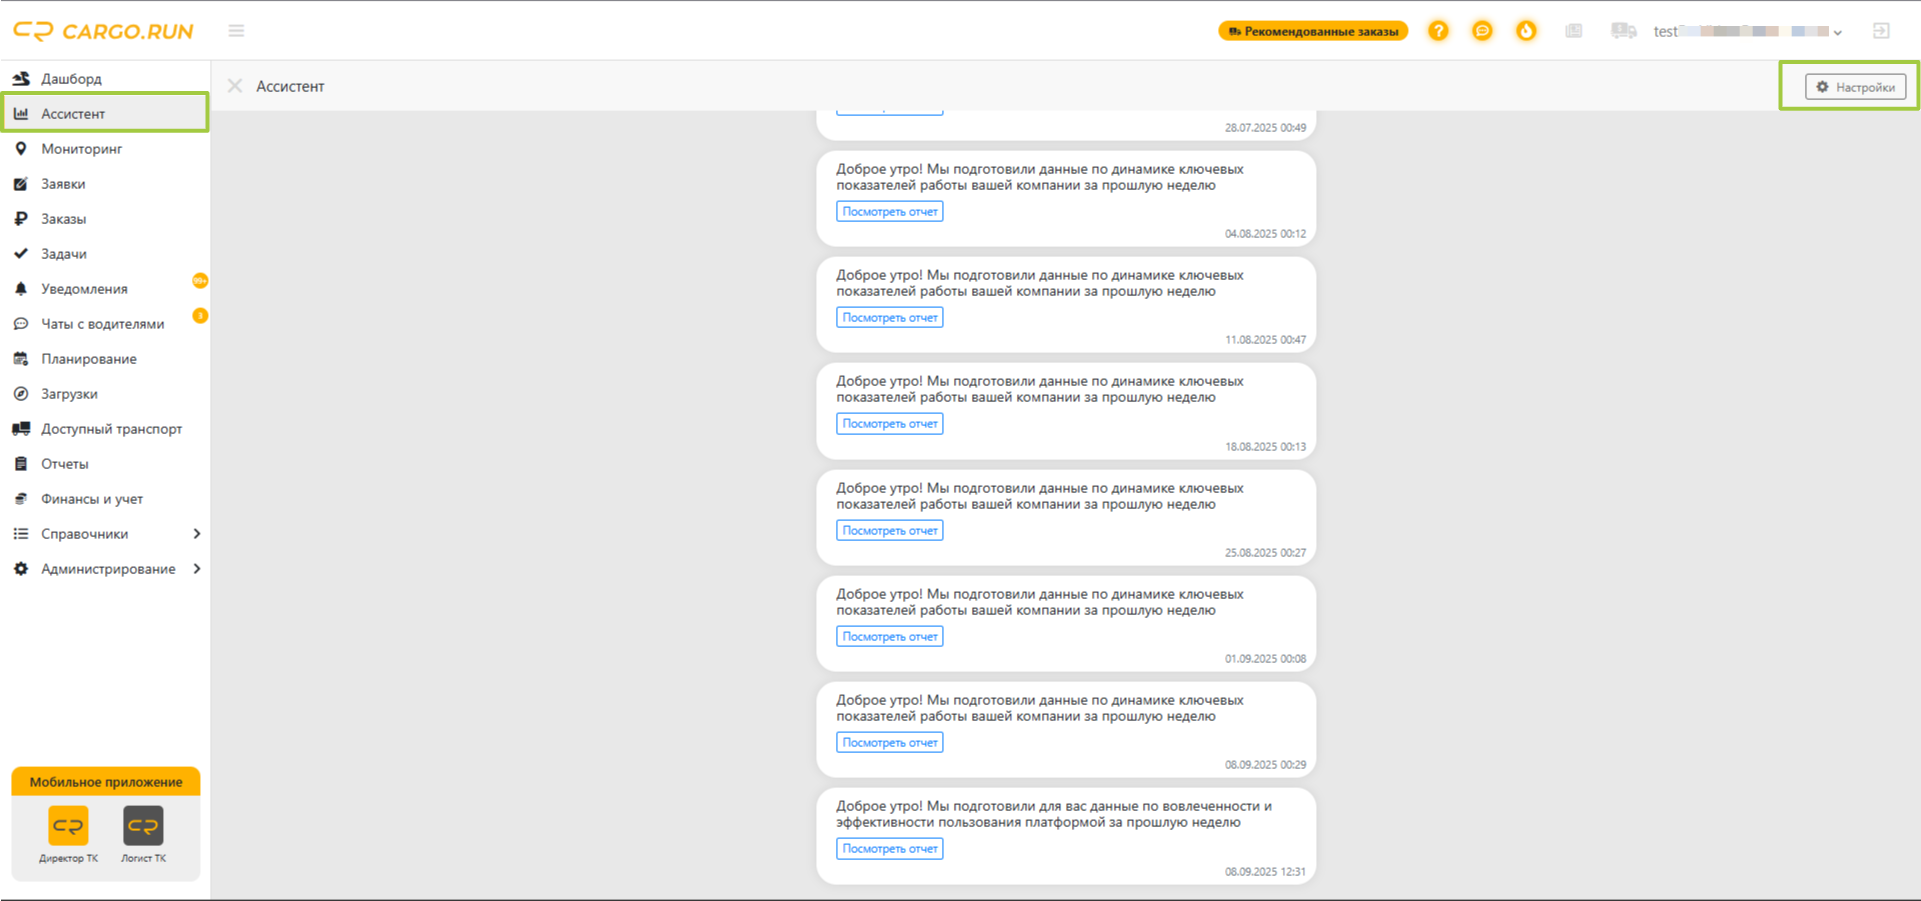Screen dimensions: 1921x901
Task: Toggle the sidebar with the hamburger icon
Action: coord(236,31)
